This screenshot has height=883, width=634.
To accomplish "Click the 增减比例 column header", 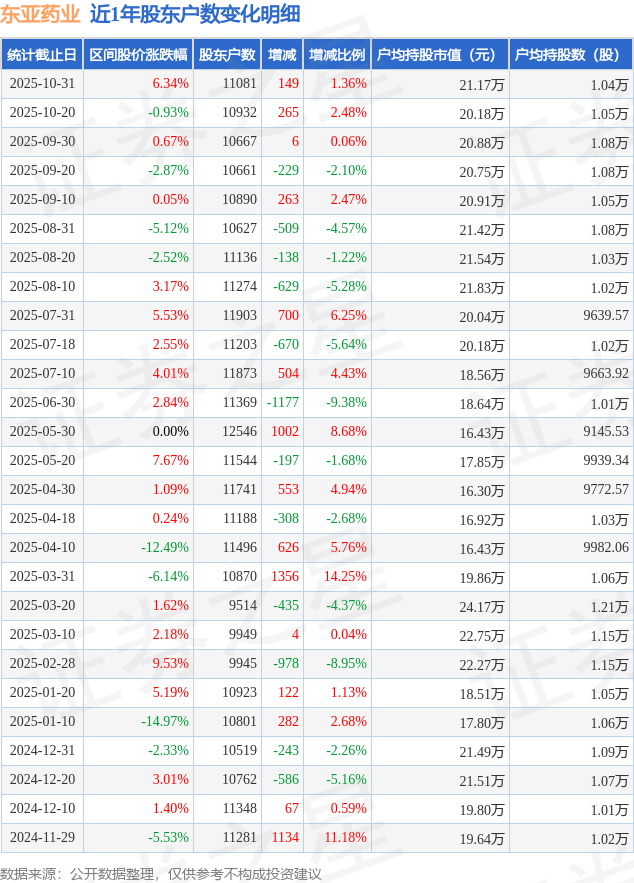I will point(337,55).
